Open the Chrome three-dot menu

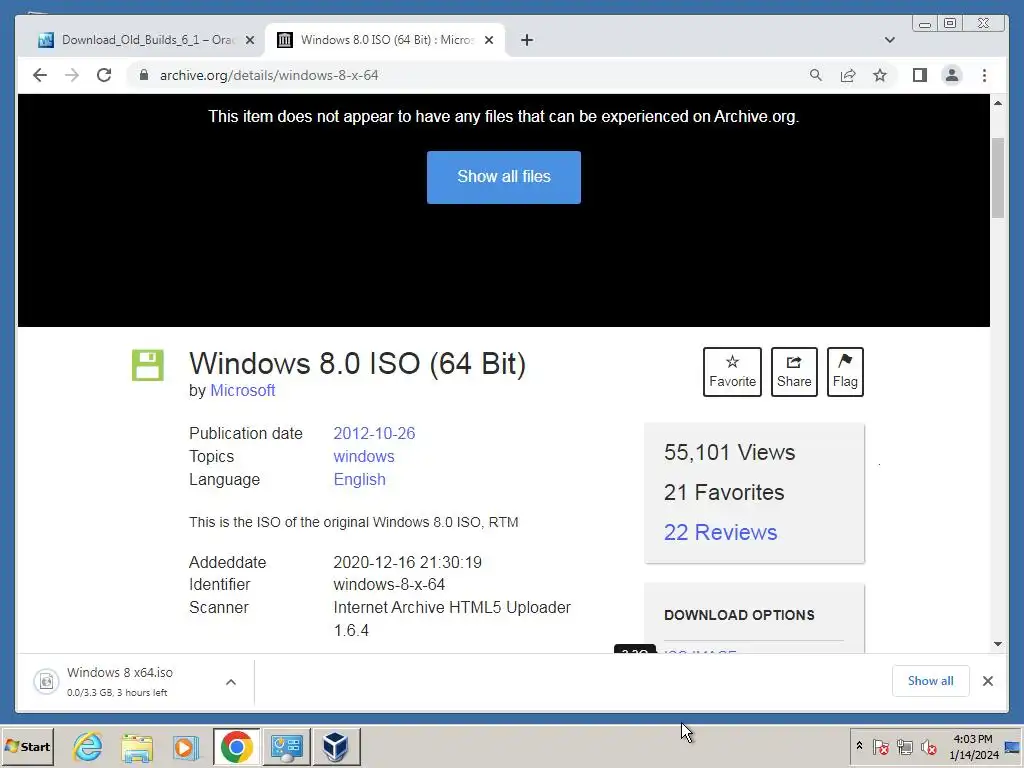point(984,75)
